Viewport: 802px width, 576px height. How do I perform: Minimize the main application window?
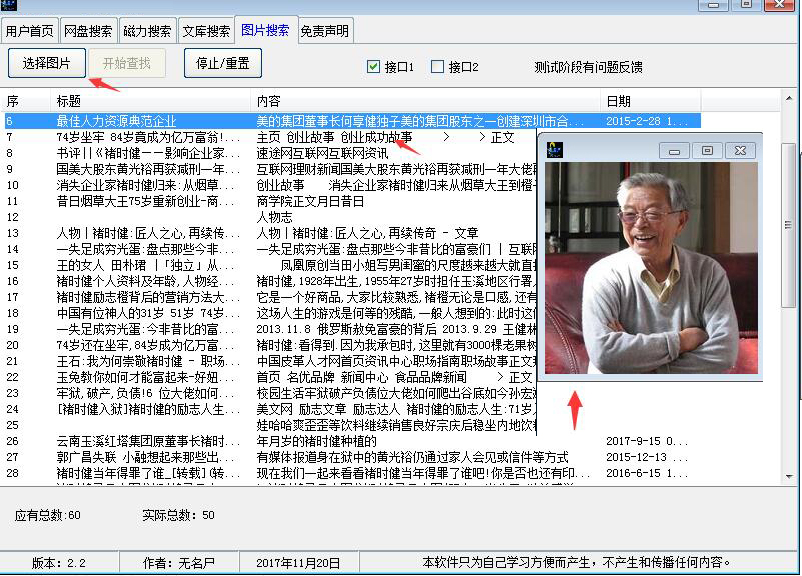(714, 7)
